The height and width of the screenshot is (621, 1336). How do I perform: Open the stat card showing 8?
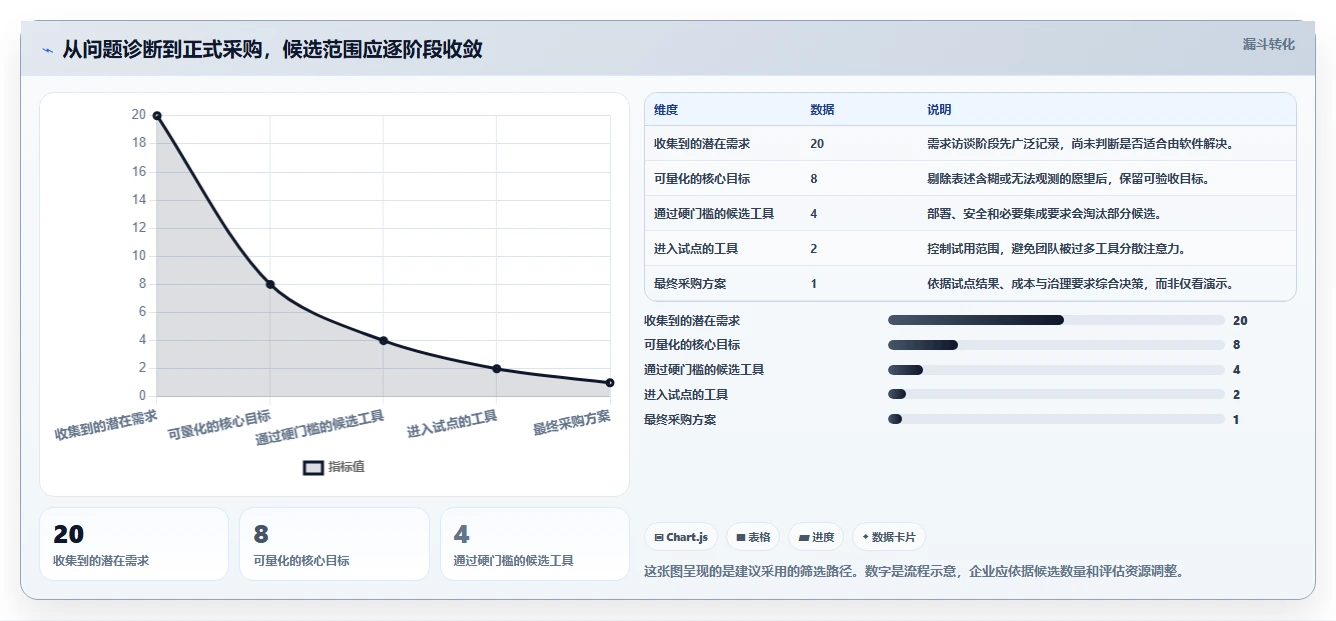(334, 544)
